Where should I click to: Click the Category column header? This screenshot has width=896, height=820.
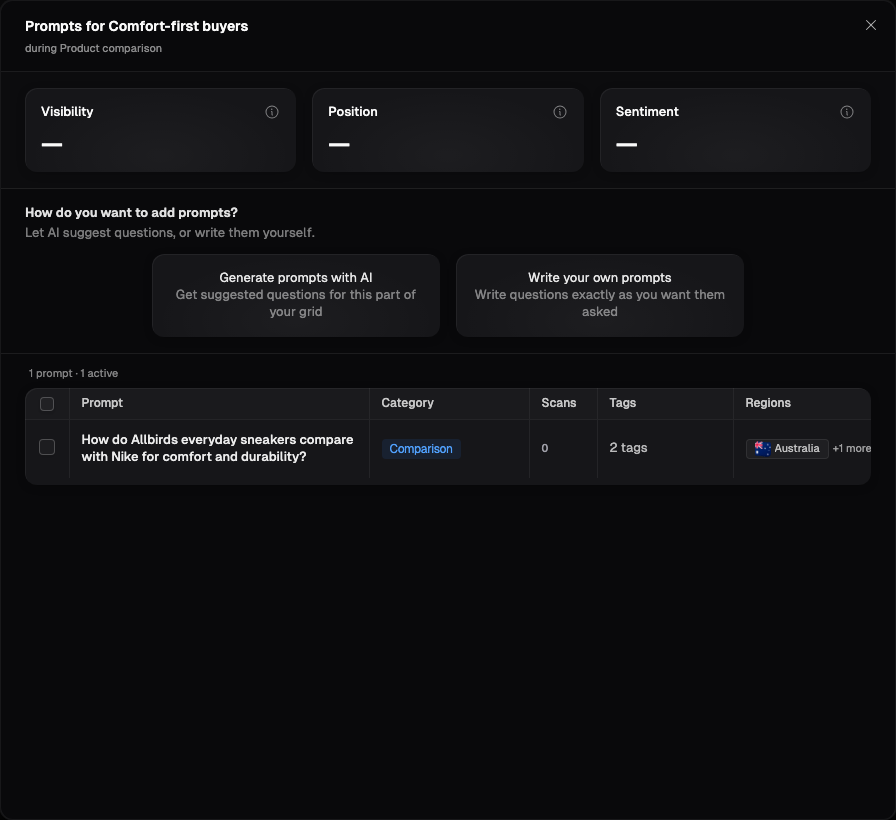coord(407,403)
